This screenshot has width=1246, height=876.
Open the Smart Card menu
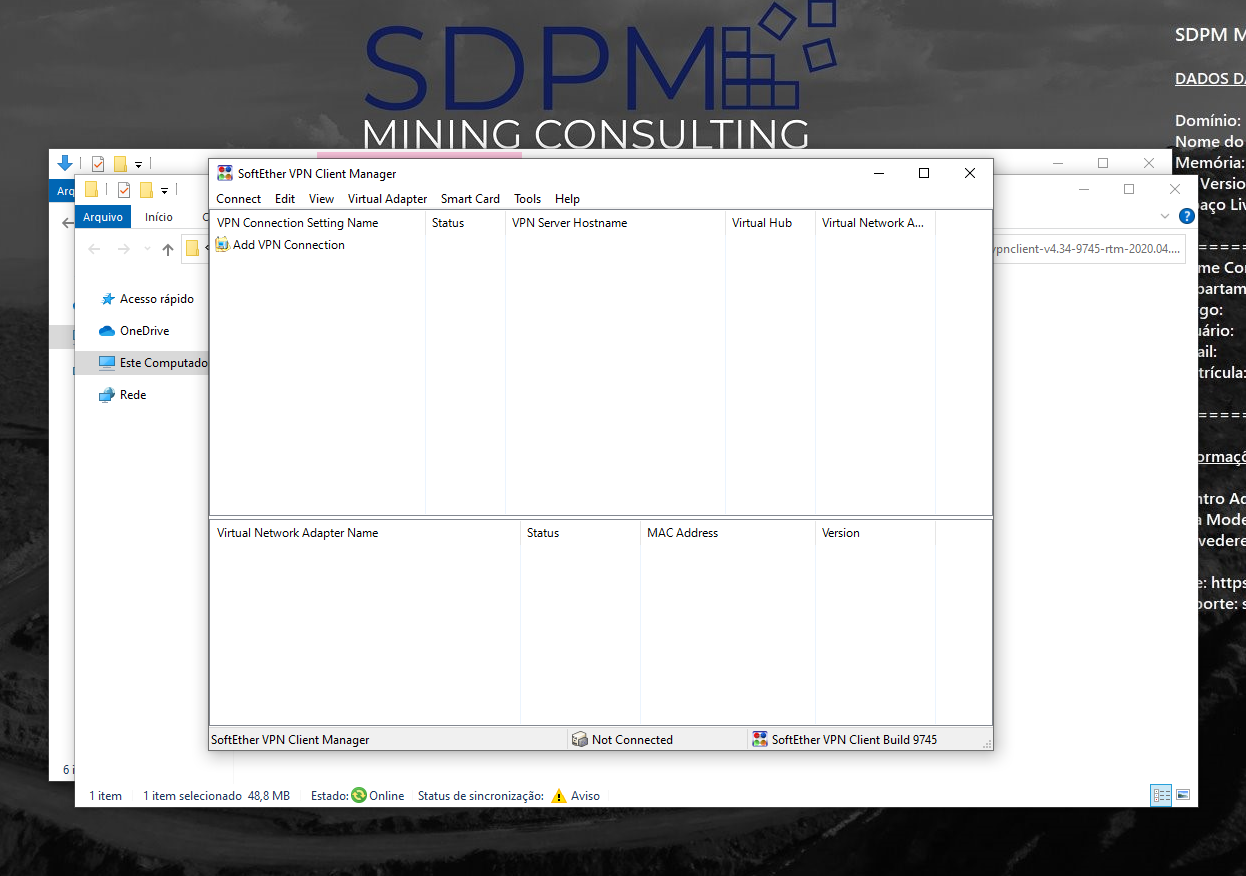(x=470, y=199)
